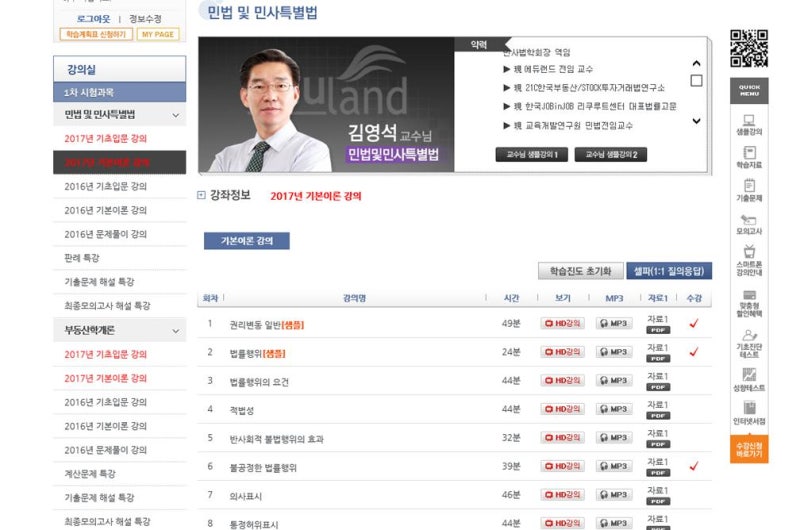Open 기초진단 테스트 in the quick menu

click(x=749, y=344)
